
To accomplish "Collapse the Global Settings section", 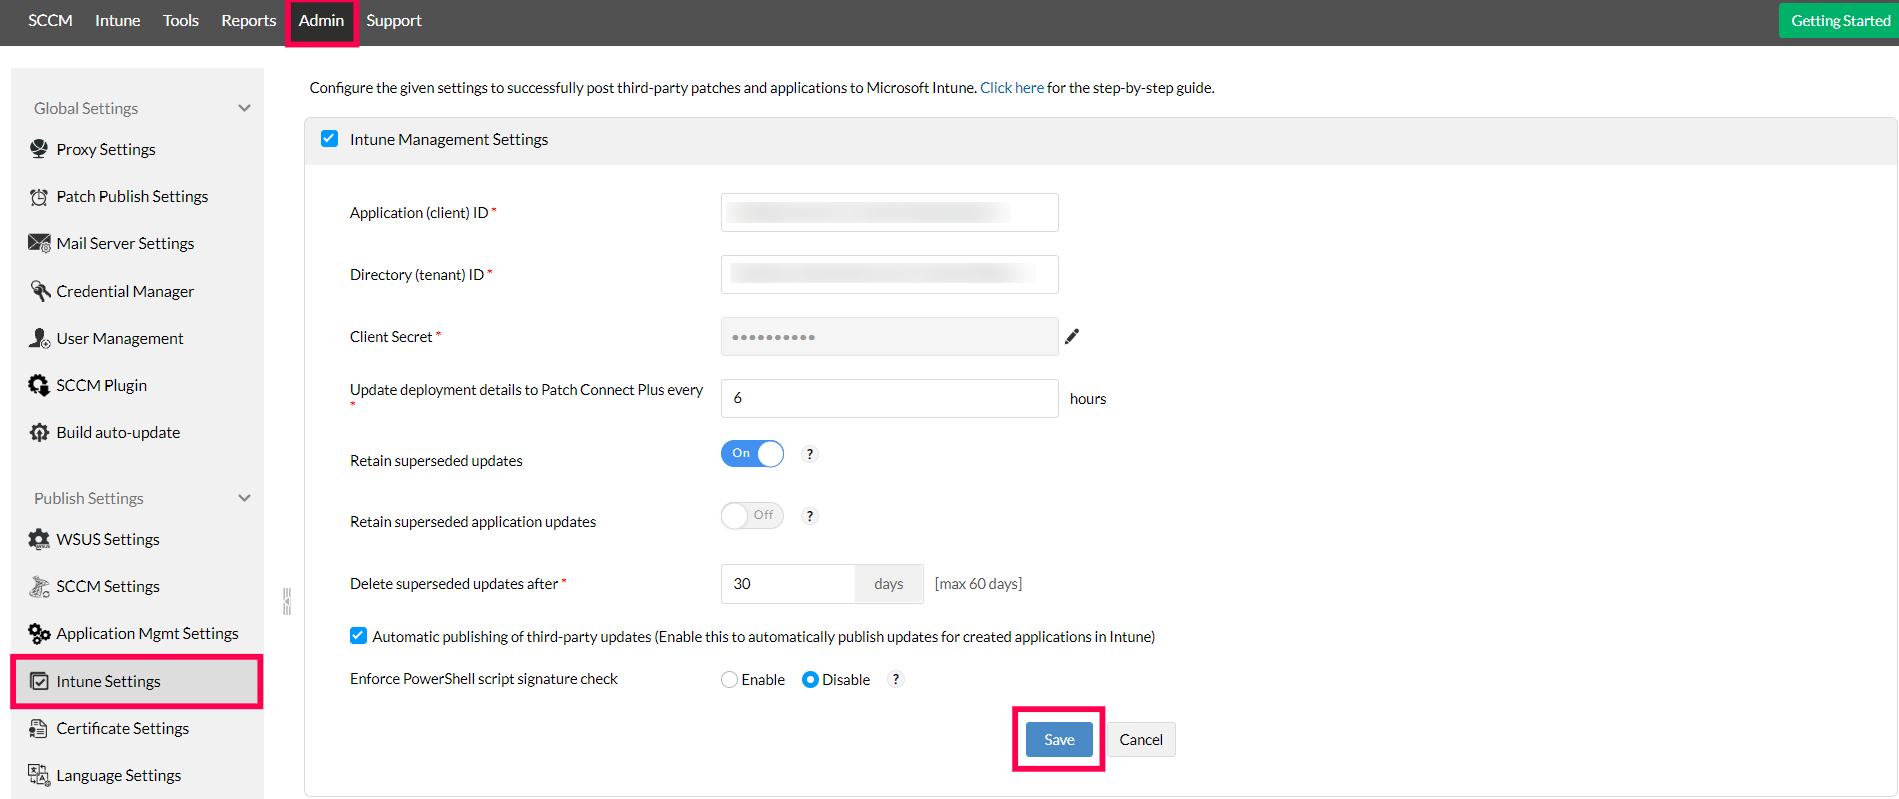I will coord(244,108).
